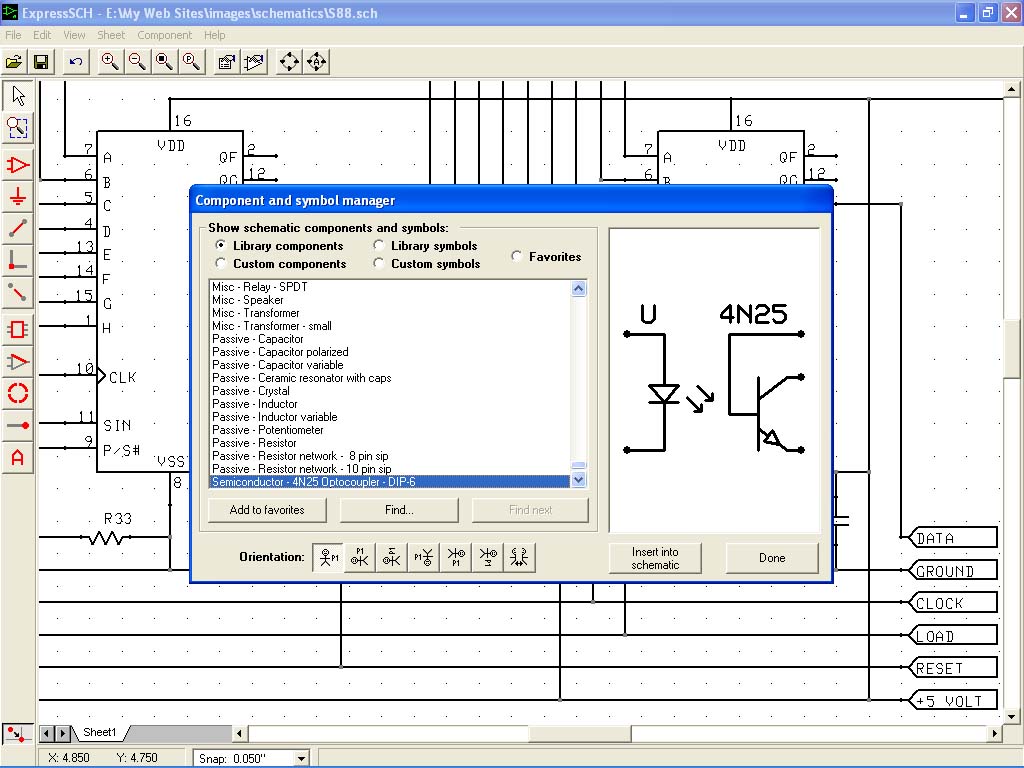Enable the Favorites radio button
This screenshot has height=768, width=1024.
517,256
